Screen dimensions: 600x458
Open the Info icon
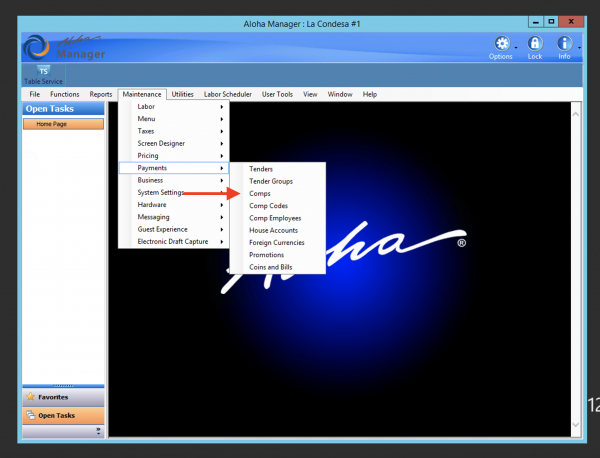(564, 44)
